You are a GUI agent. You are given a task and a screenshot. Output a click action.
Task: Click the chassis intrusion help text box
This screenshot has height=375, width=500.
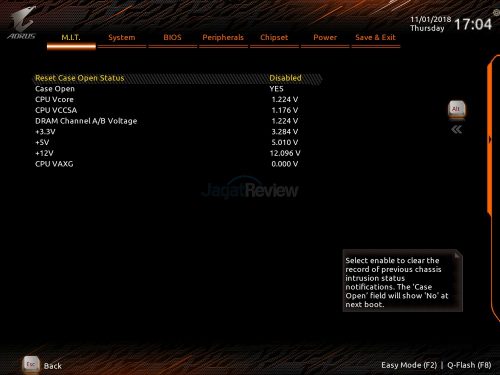click(x=403, y=281)
